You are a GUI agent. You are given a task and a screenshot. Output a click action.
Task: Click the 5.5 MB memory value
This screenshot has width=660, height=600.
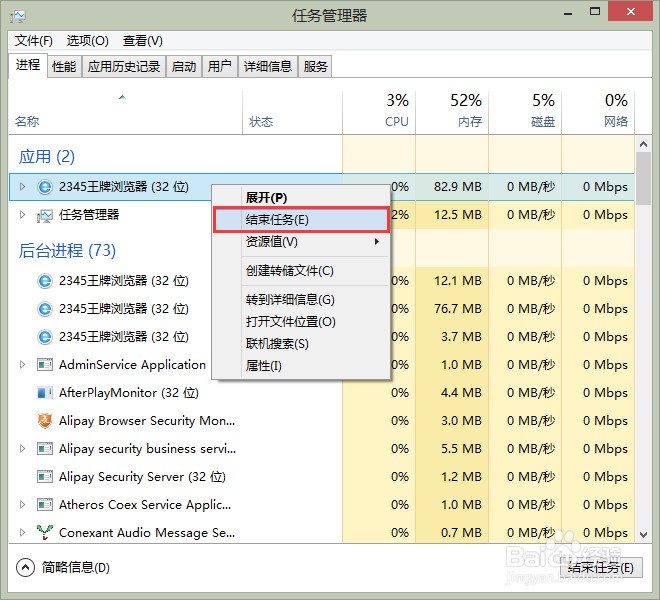pos(461,449)
